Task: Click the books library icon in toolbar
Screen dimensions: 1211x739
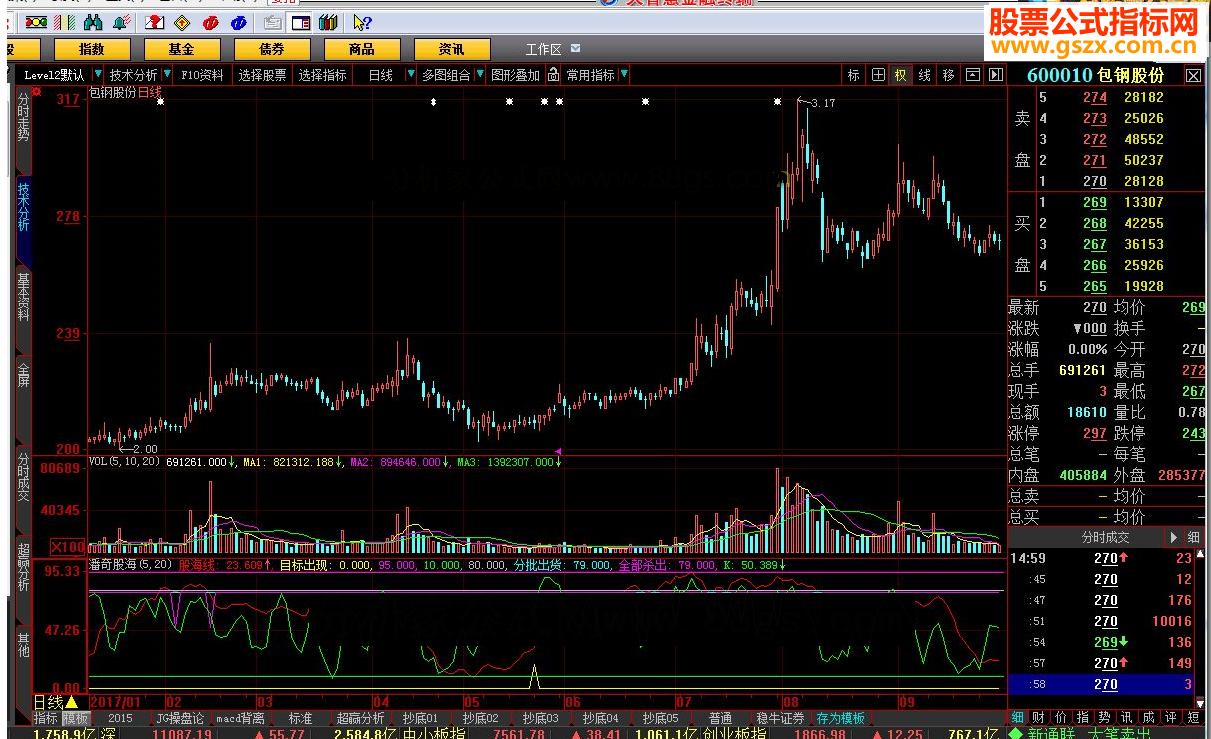Action: pyautogui.click(x=327, y=22)
